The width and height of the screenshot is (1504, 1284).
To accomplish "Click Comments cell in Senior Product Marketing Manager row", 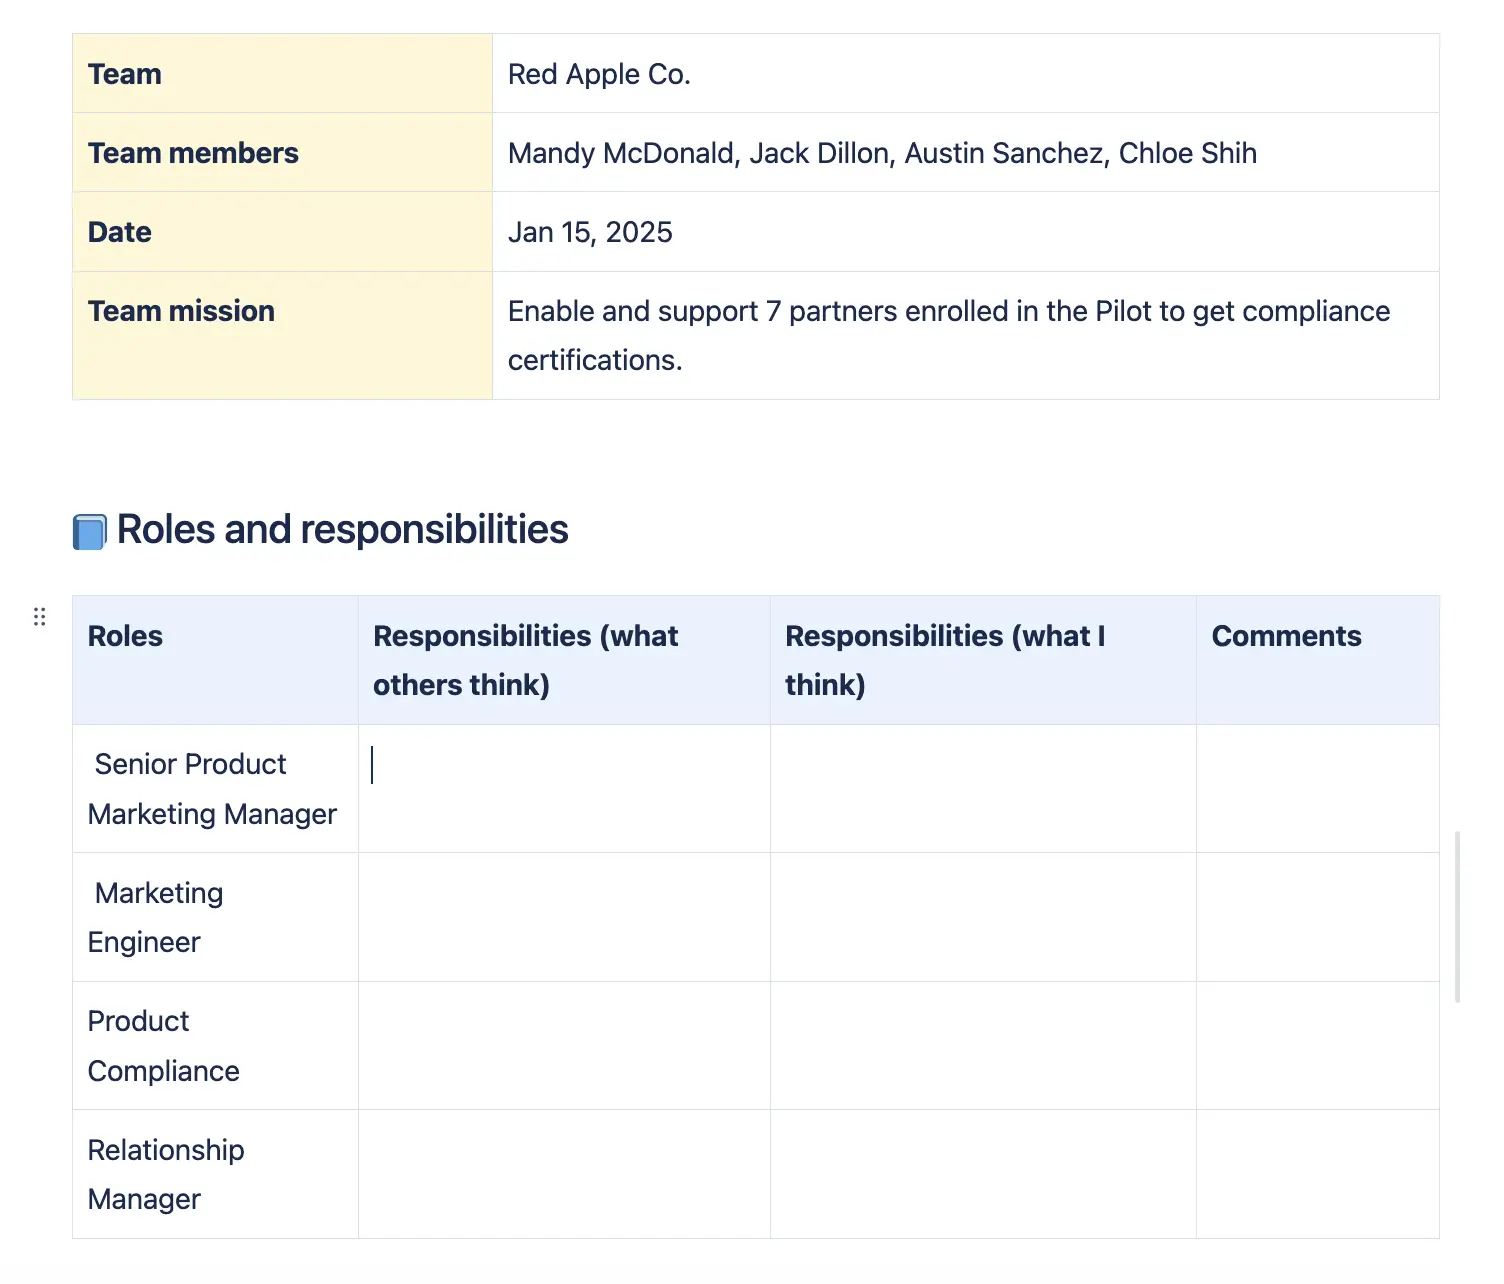I will coord(1318,789).
